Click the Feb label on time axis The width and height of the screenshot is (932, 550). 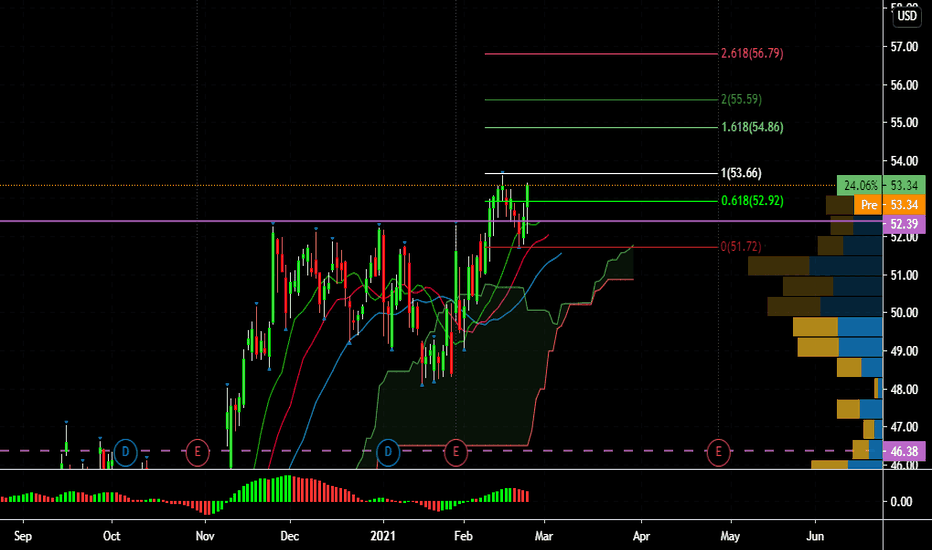[x=463, y=536]
